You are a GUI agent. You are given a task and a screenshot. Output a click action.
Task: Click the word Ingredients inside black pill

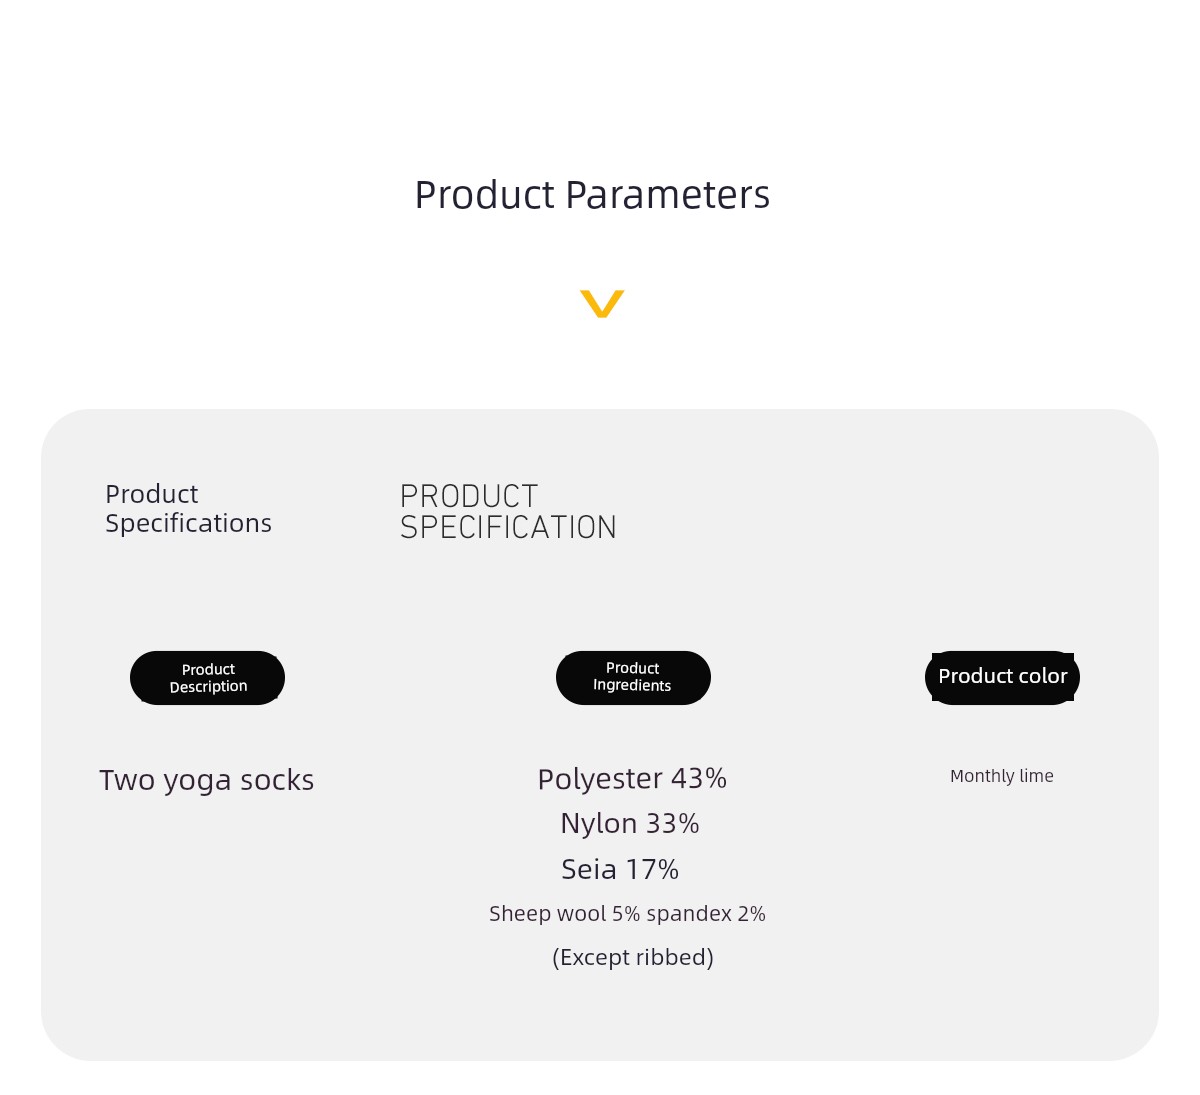point(632,686)
